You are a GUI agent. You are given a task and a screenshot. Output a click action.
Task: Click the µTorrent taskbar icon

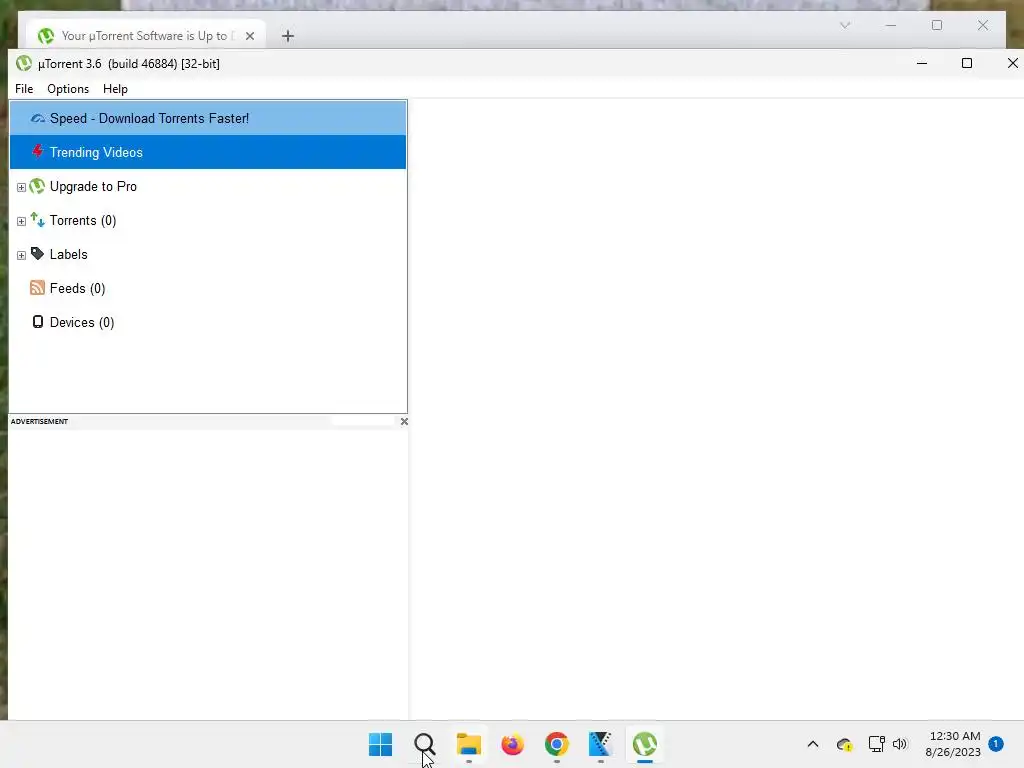click(x=645, y=744)
